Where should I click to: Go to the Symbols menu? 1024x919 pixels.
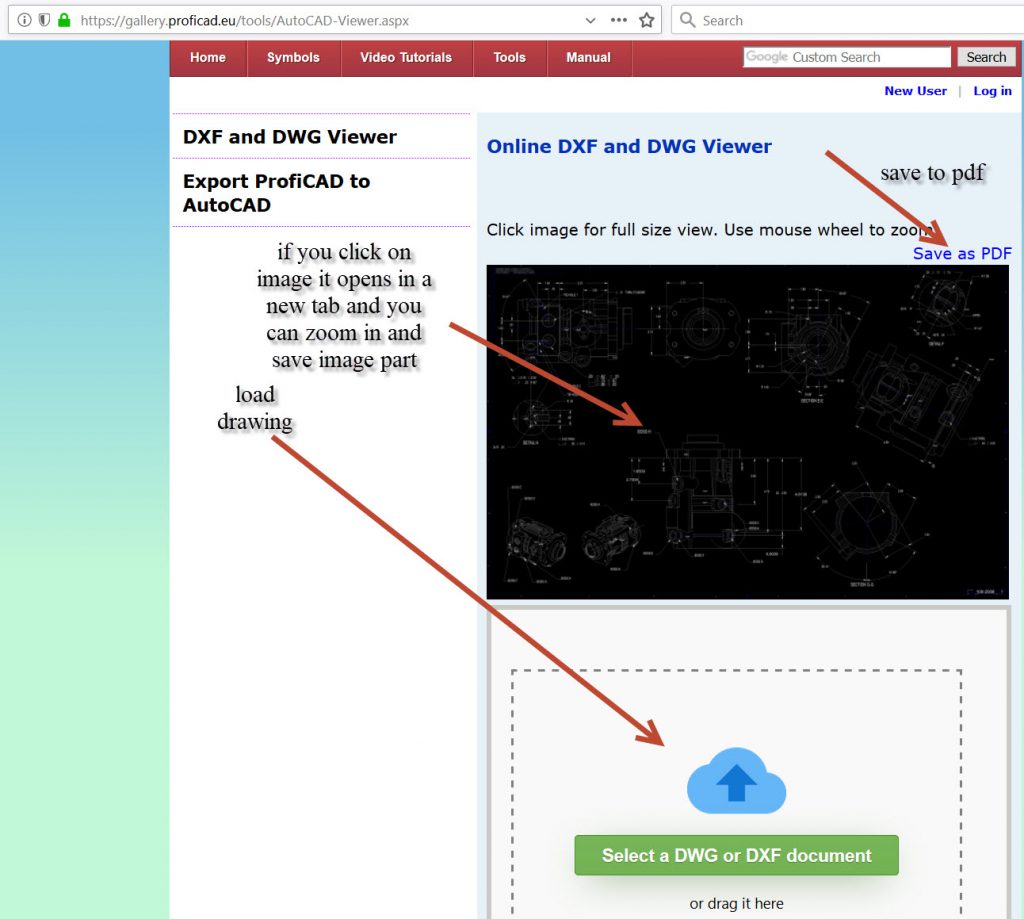pos(293,57)
